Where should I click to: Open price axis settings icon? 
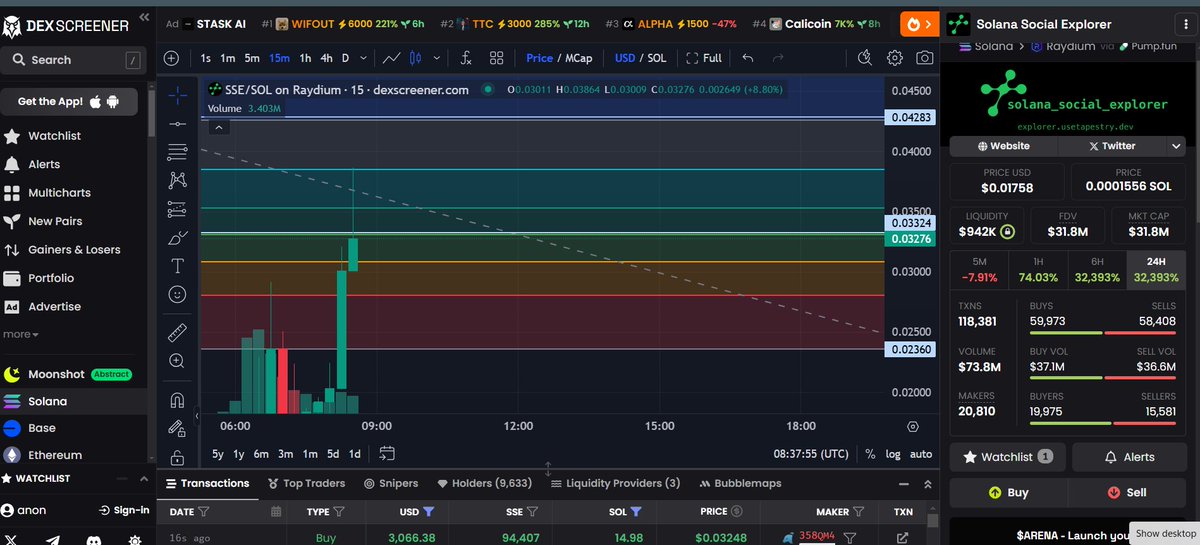[912, 426]
